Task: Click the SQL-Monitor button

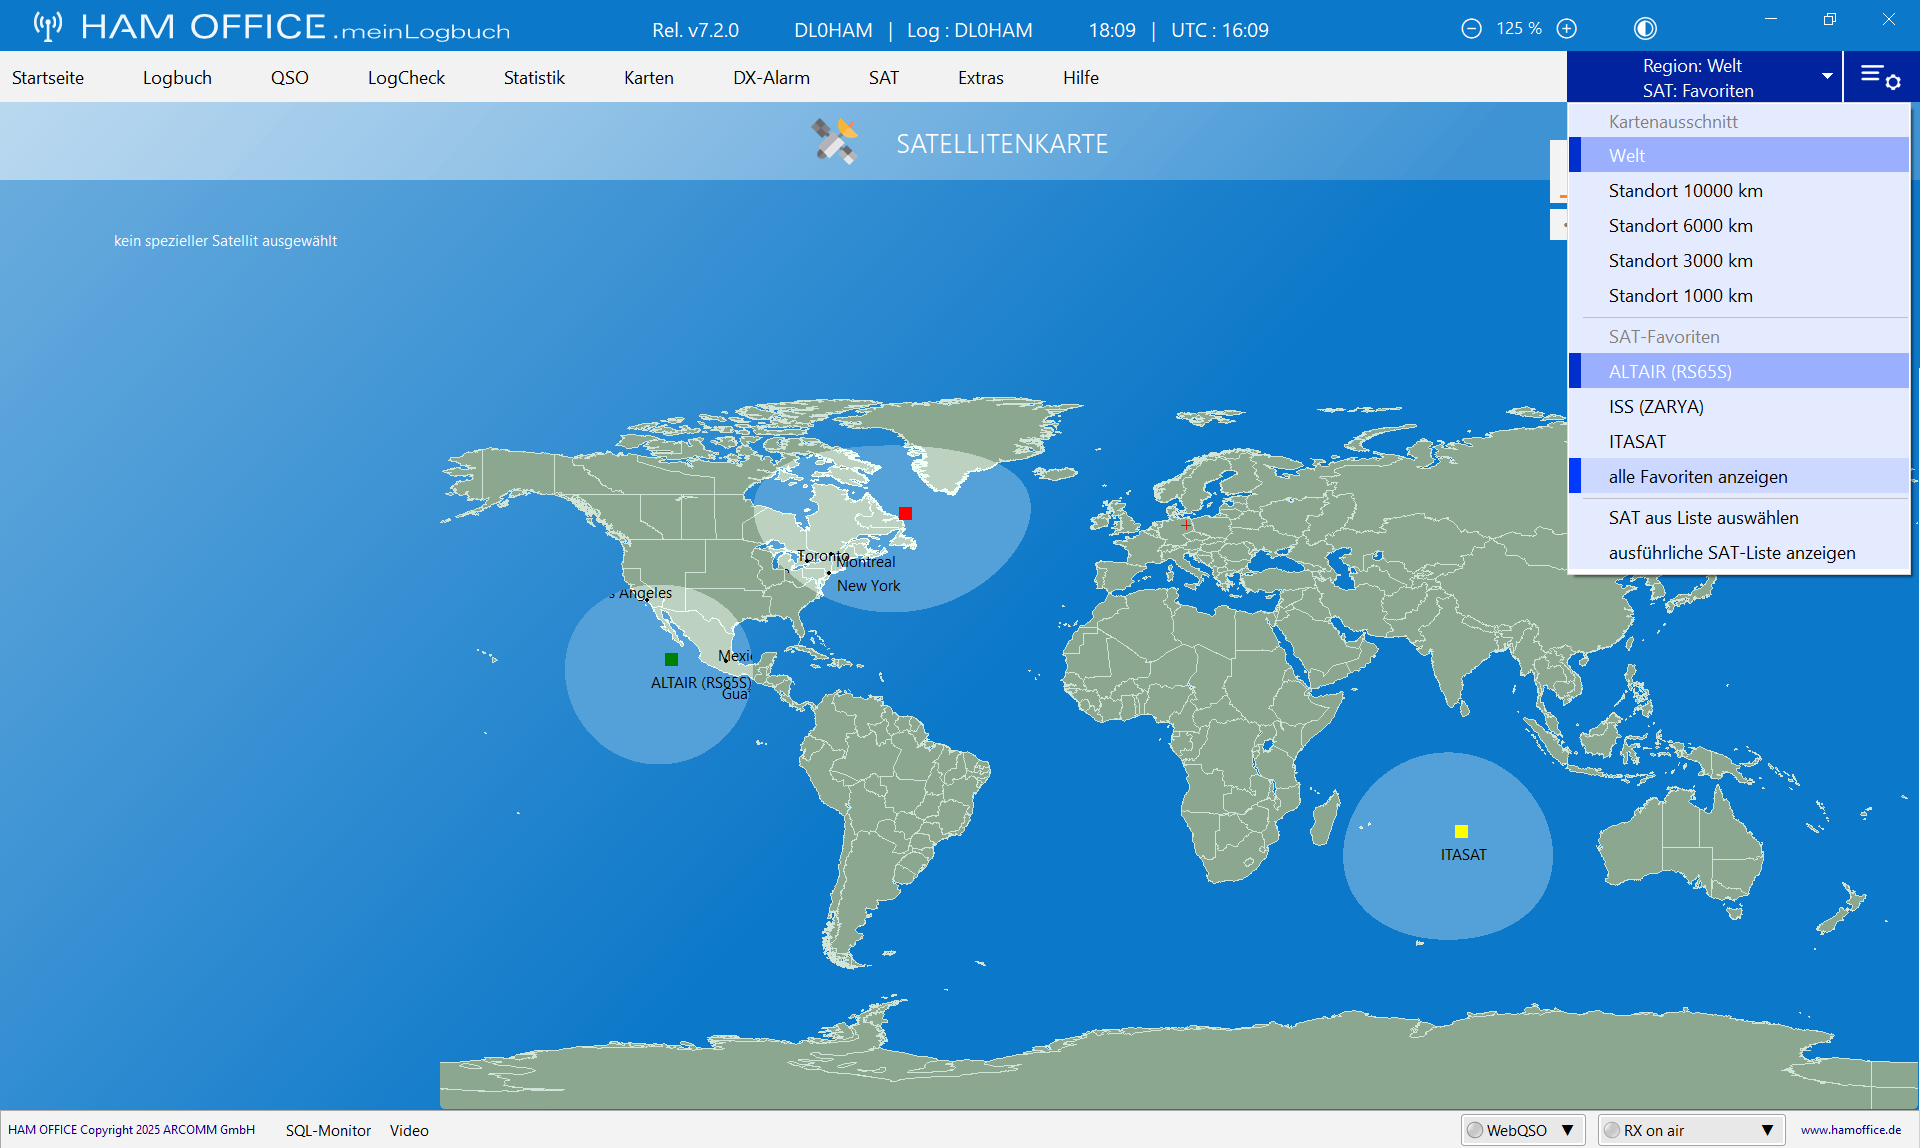Action: point(328,1130)
